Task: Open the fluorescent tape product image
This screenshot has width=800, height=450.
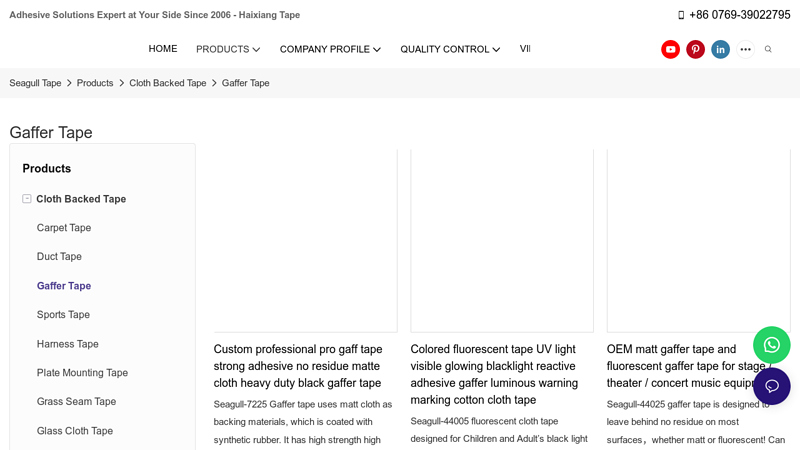Action: [502, 241]
